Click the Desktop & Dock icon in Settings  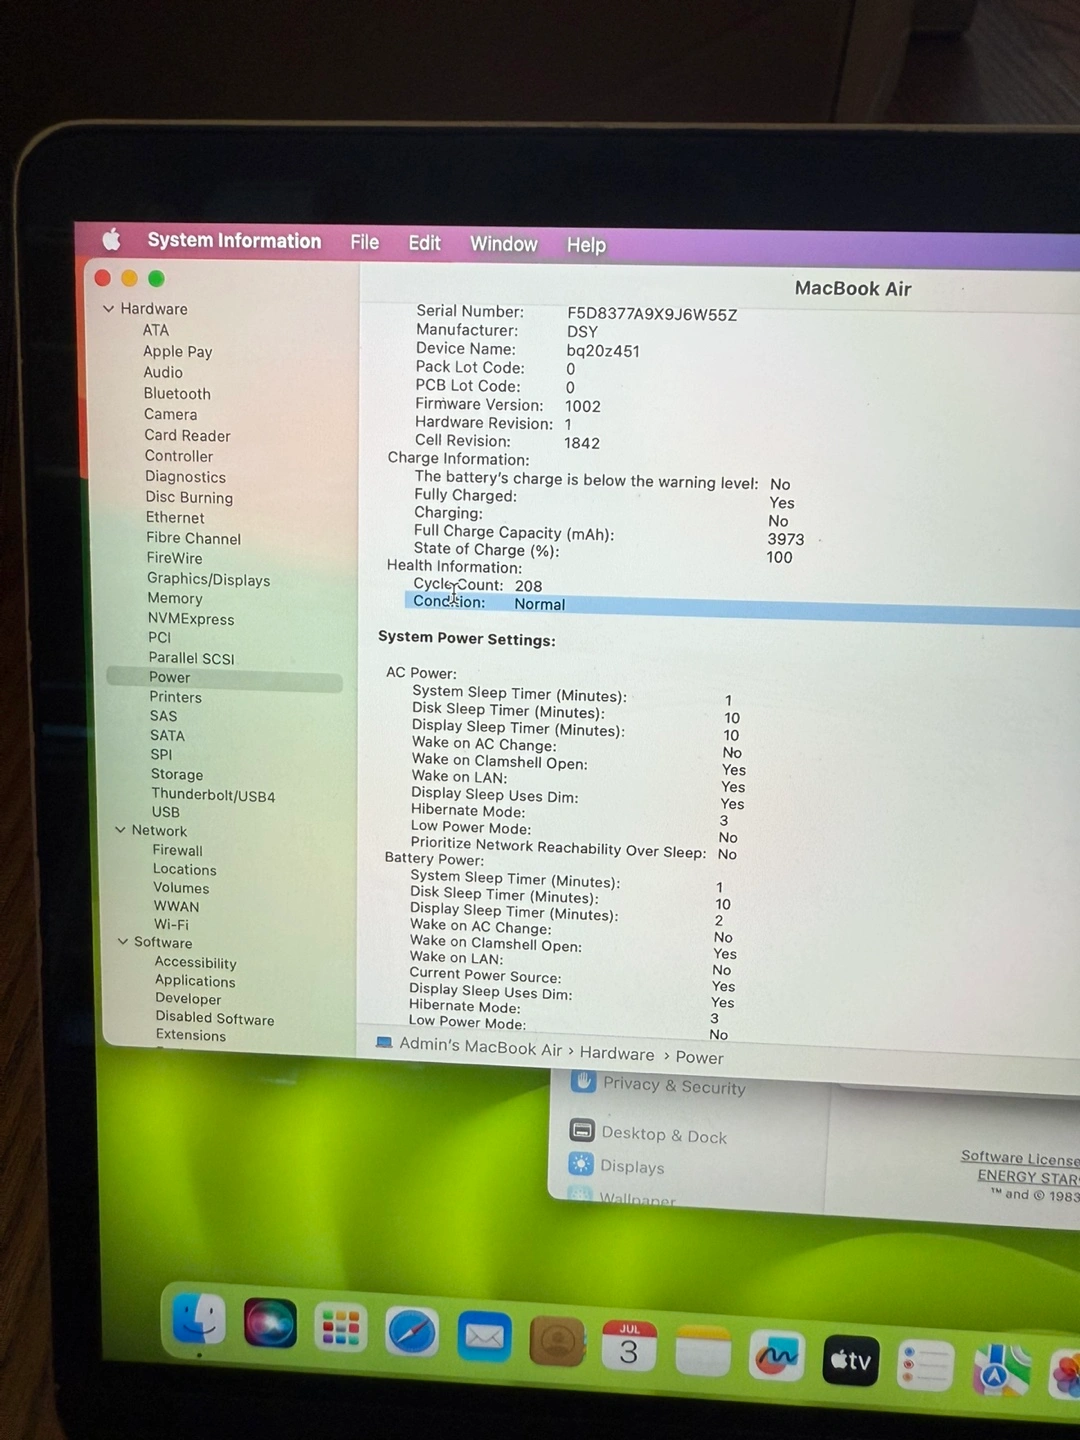click(x=582, y=1130)
